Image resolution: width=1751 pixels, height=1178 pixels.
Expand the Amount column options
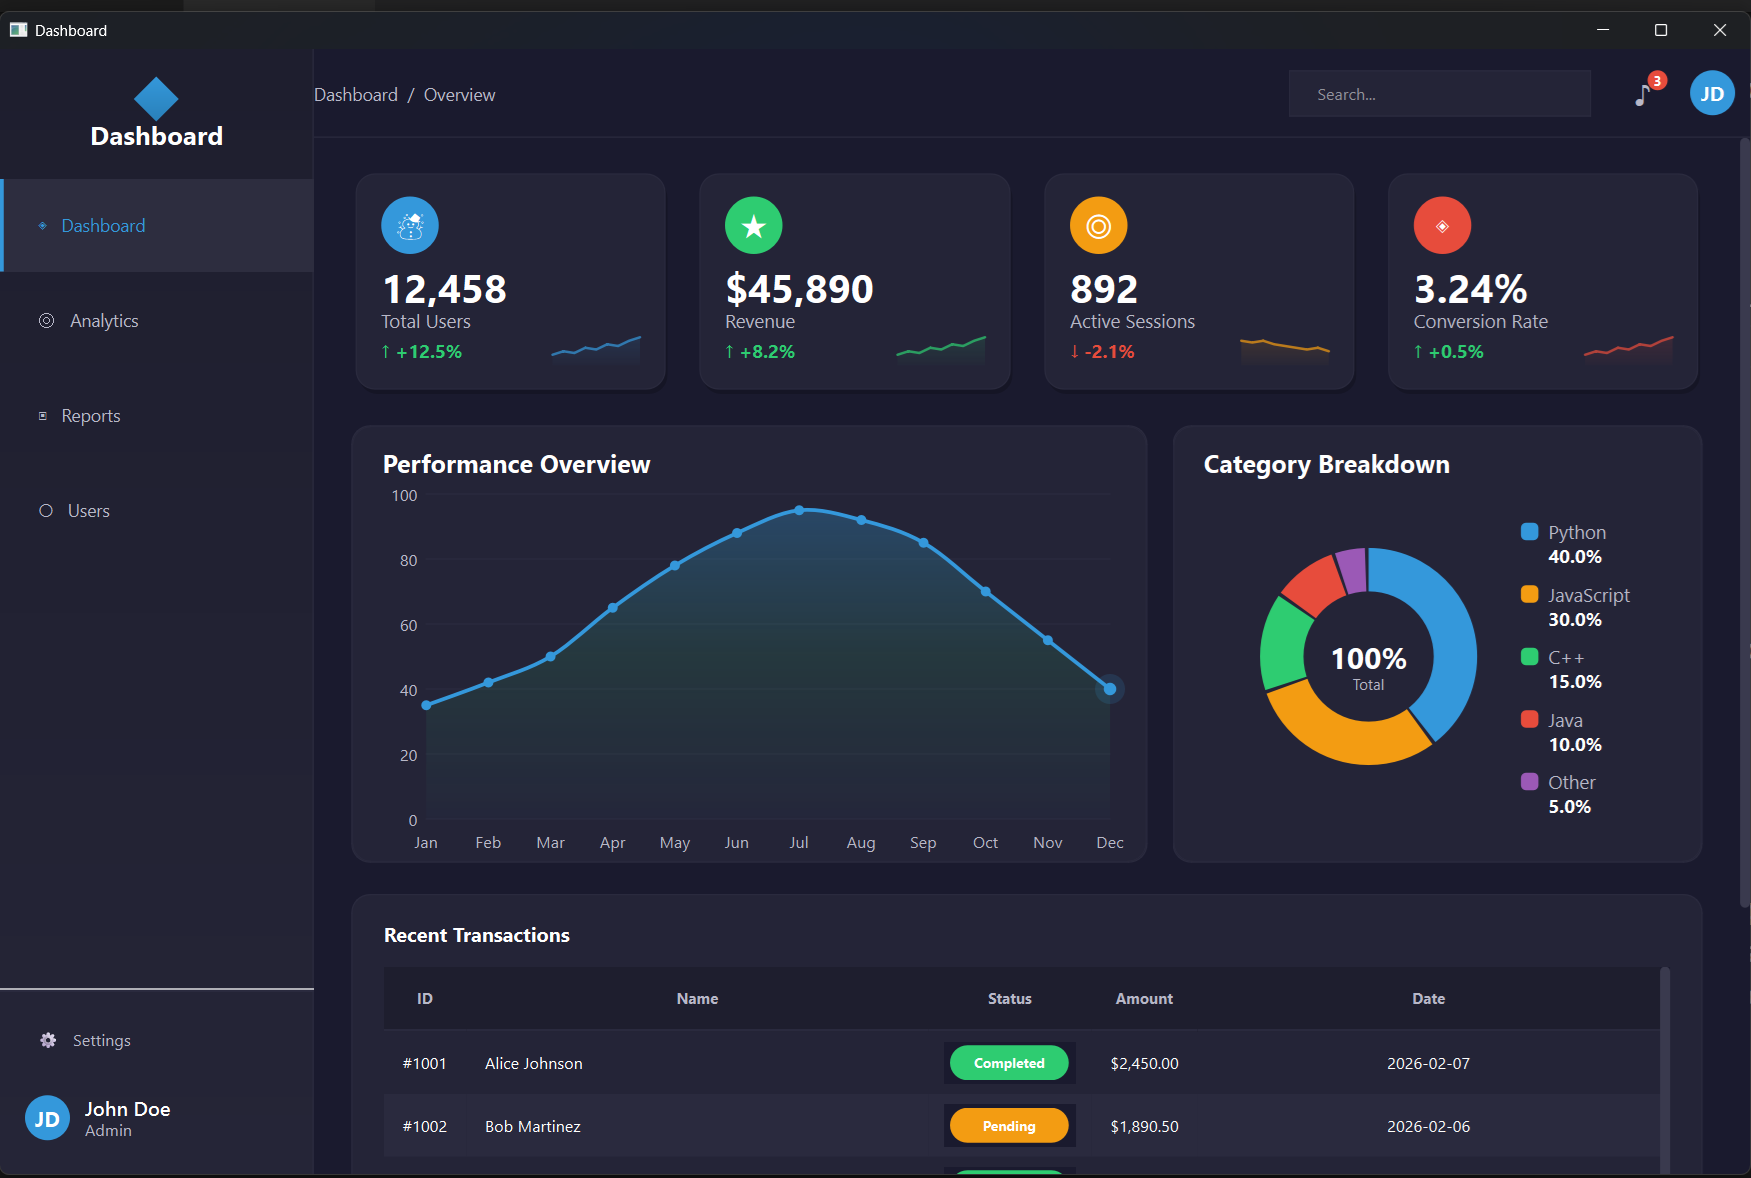[x=1143, y=998]
